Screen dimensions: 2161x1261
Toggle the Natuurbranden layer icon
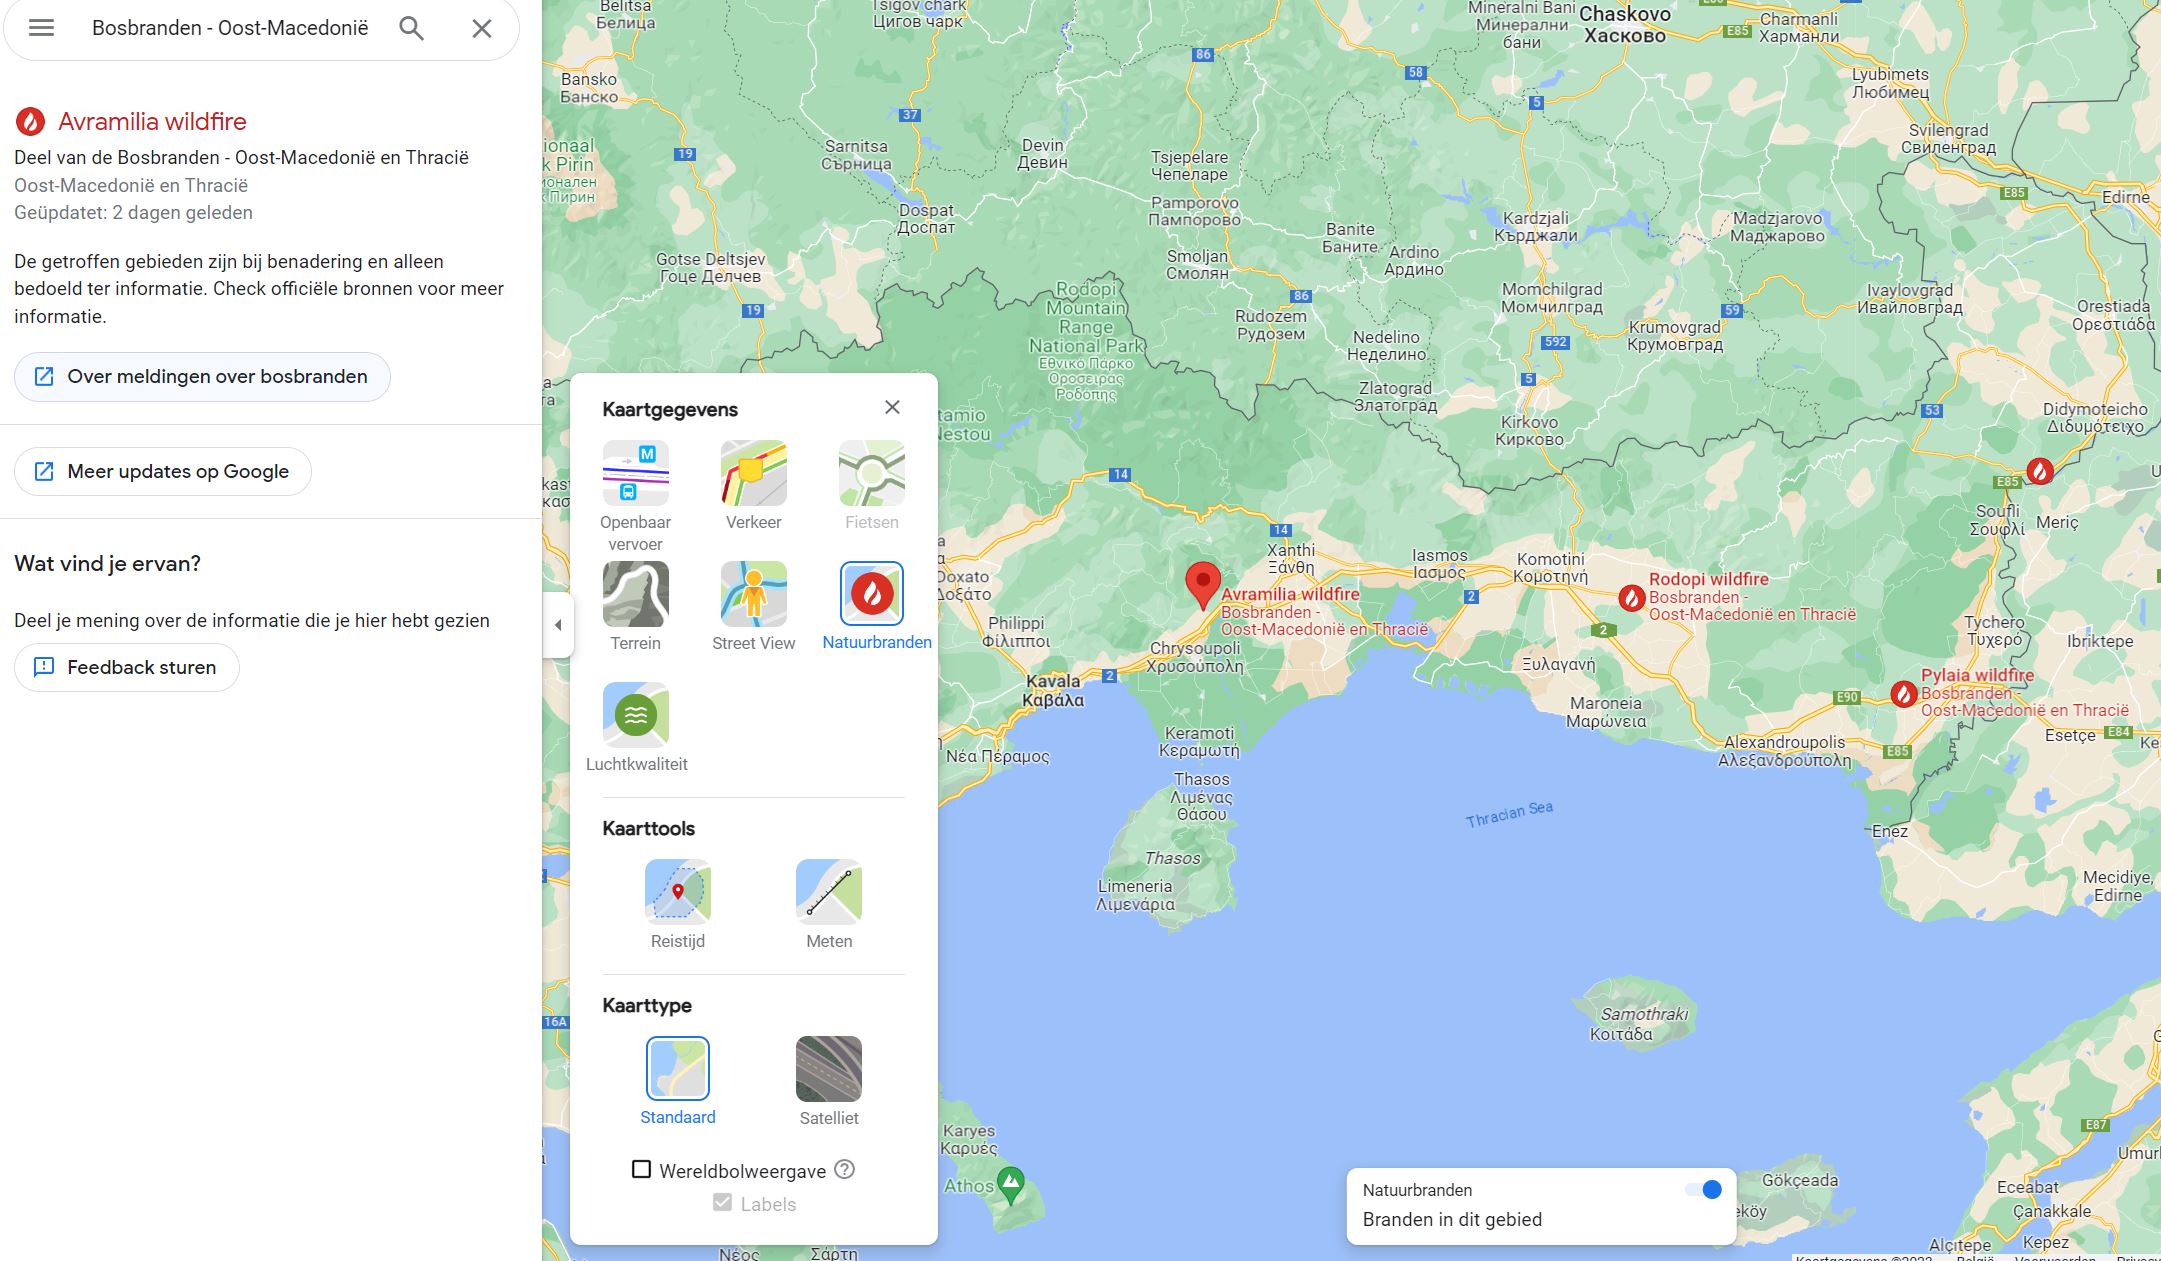tap(872, 594)
